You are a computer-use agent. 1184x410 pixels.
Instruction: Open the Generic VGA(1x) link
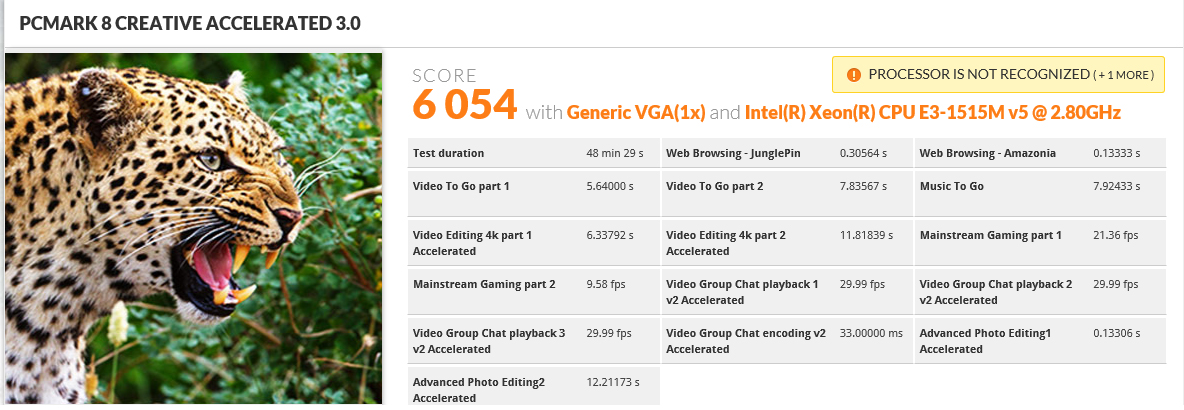tap(636, 113)
